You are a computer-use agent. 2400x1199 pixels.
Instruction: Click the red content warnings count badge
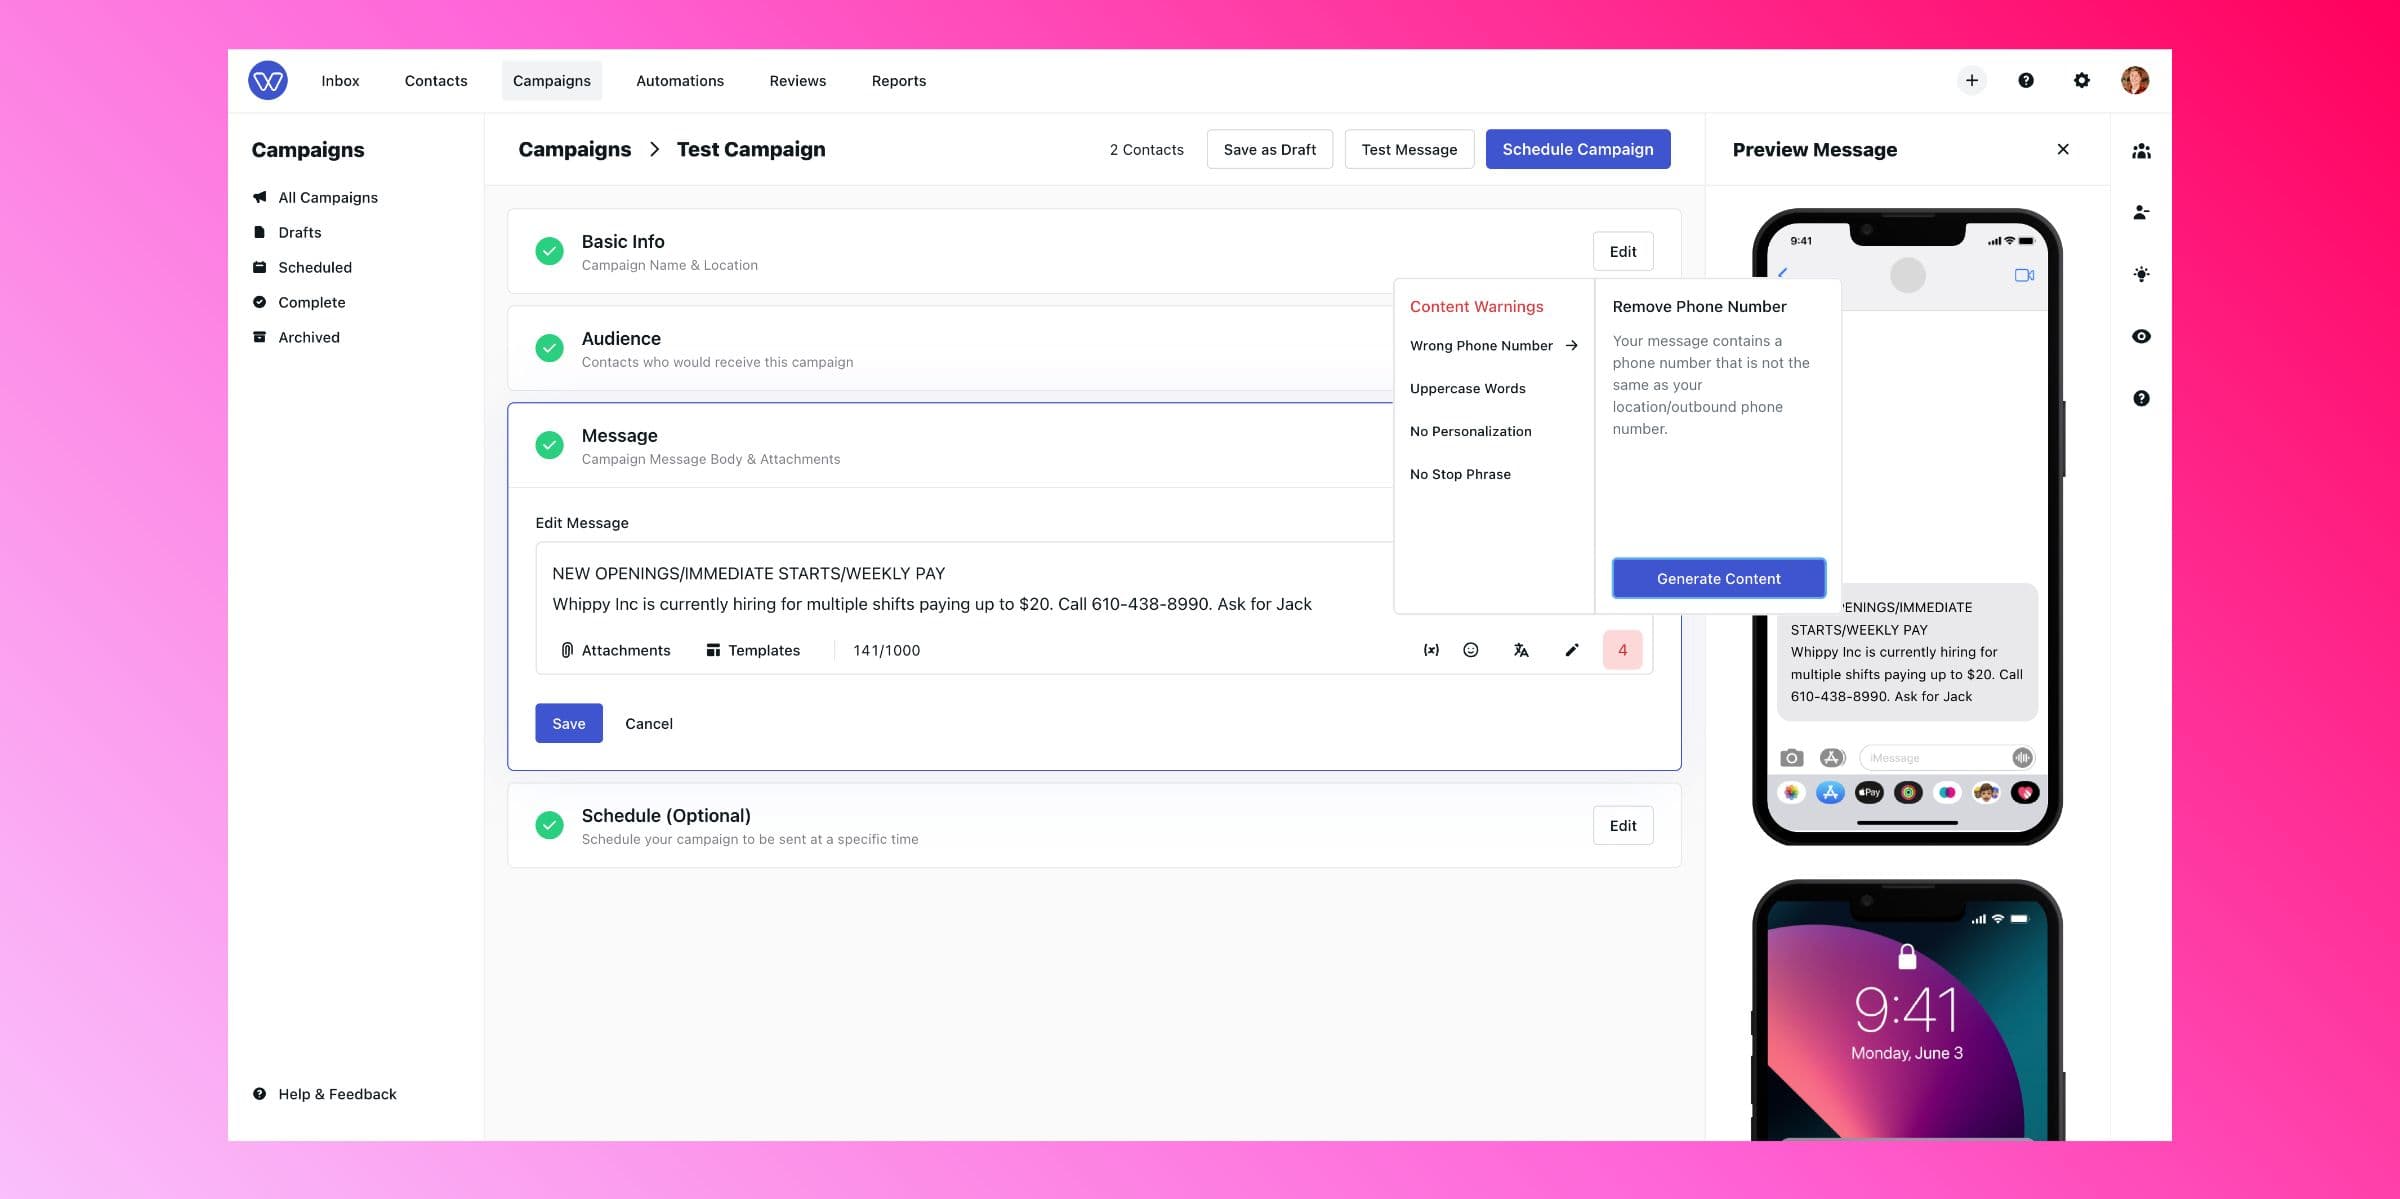click(1622, 650)
